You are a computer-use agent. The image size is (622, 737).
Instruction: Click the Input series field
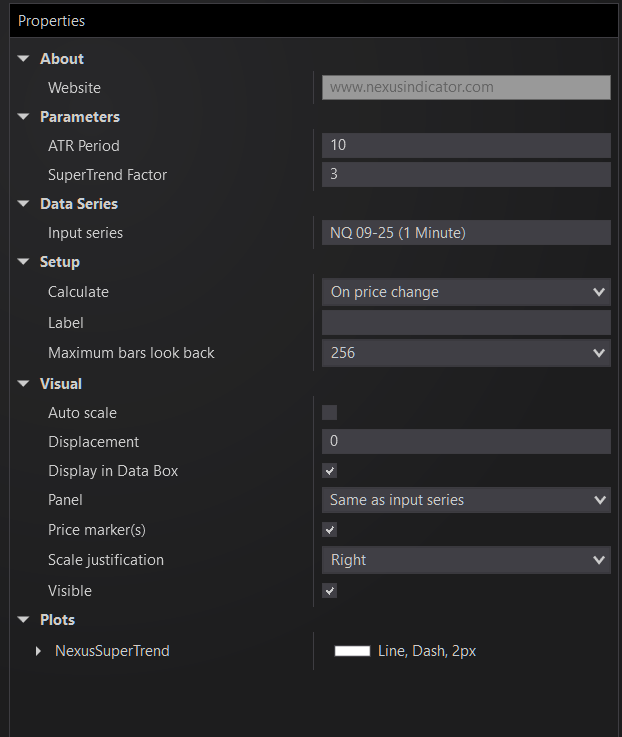[466, 233]
